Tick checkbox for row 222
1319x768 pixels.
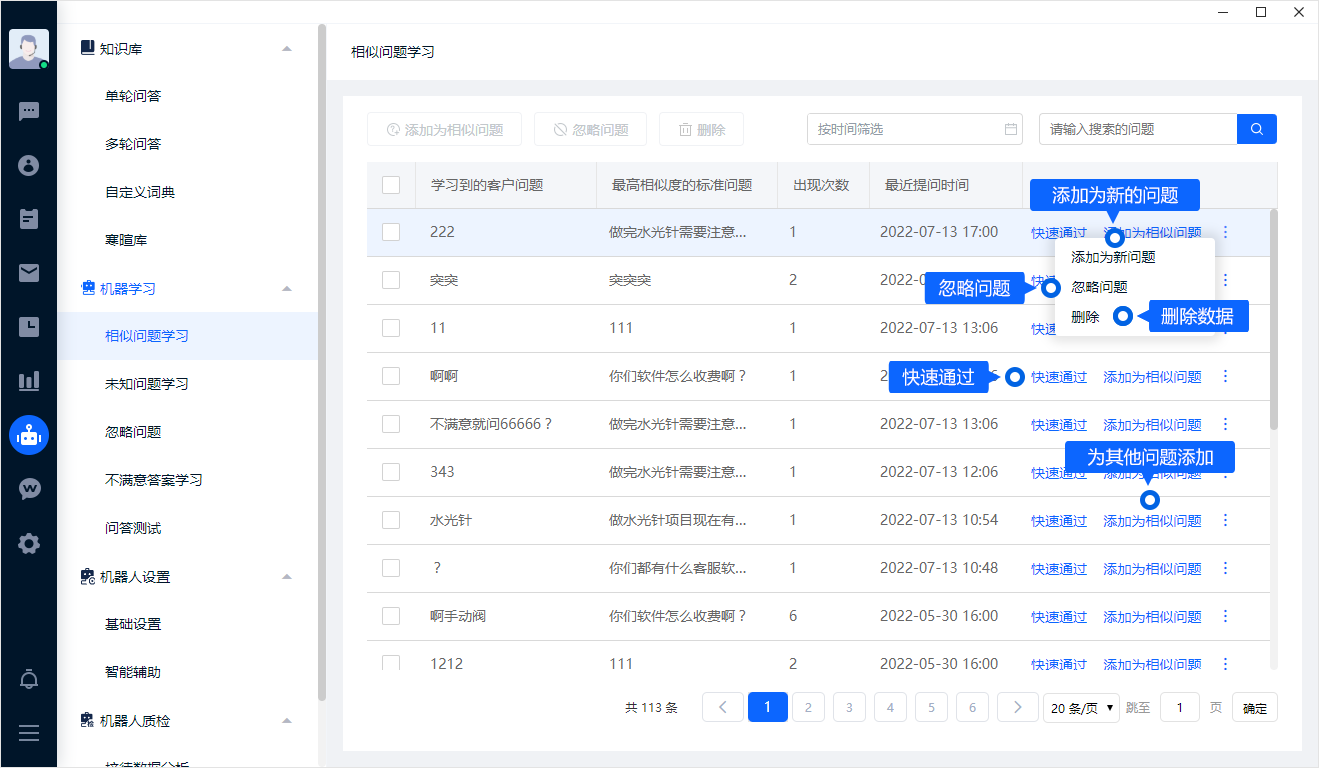[391, 232]
